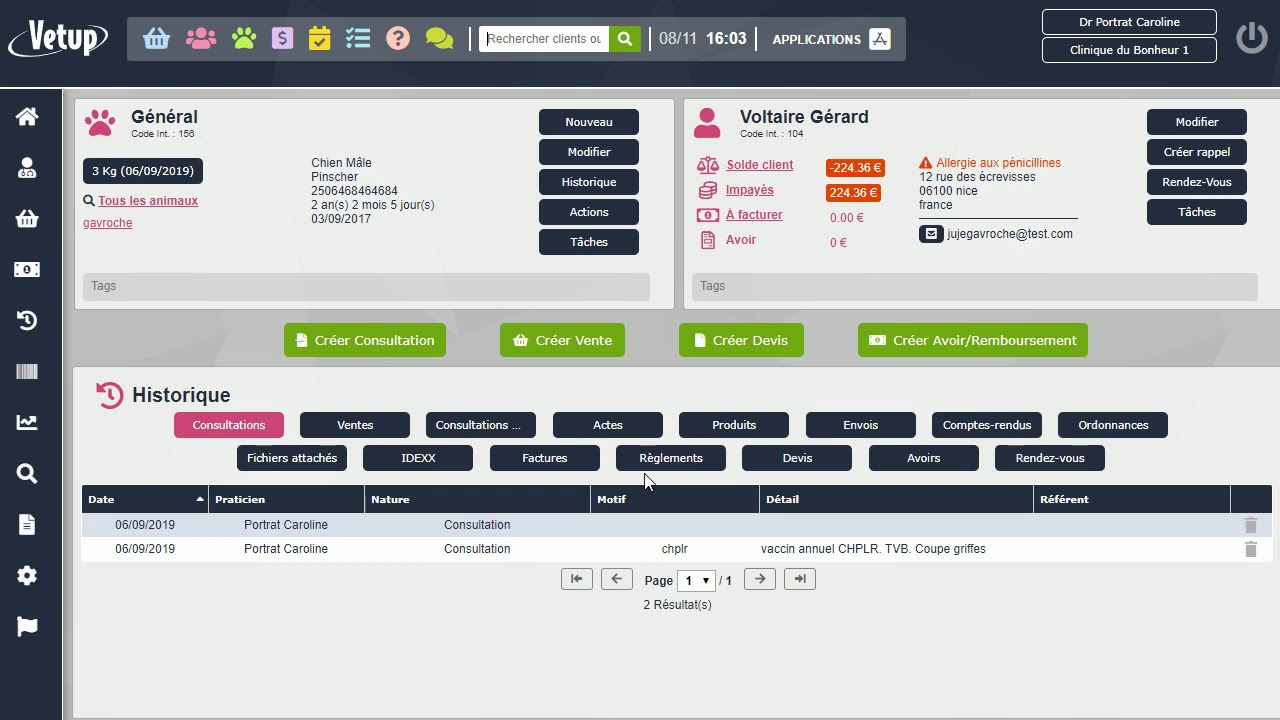Select the Ordonnances tab
The image size is (1280, 720).
tap(1112, 425)
